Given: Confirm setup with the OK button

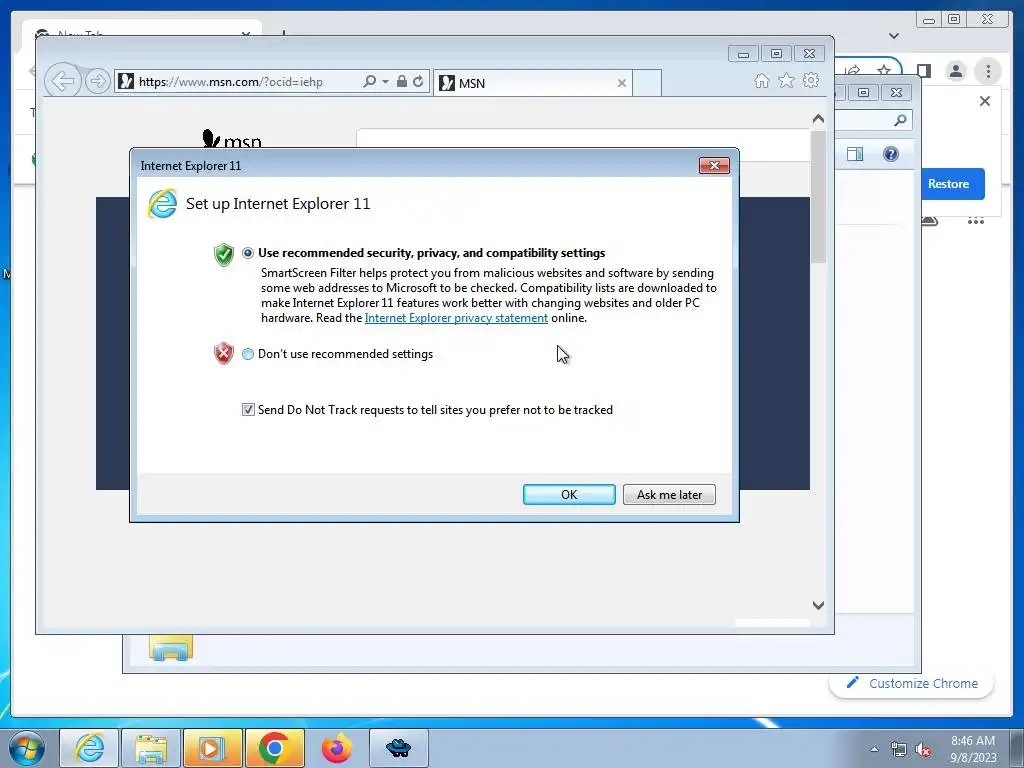Looking at the screenshot, I should pyautogui.click(x=569, y=494).
